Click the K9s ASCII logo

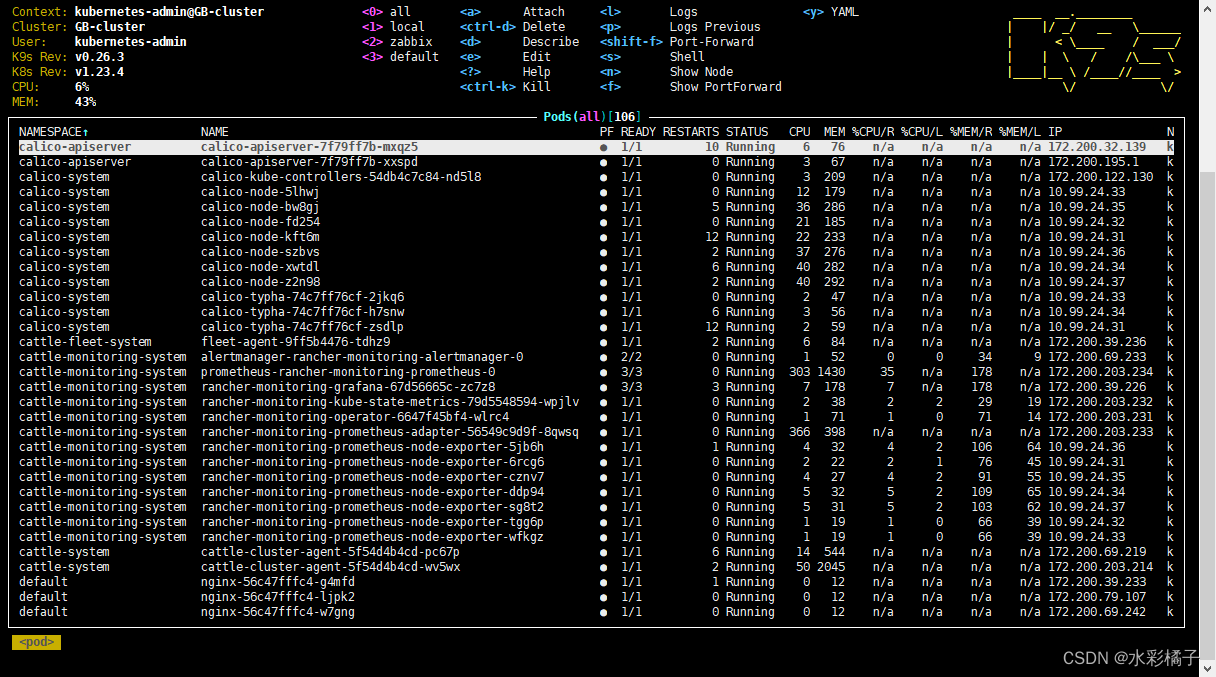(x=1094, y=50)
